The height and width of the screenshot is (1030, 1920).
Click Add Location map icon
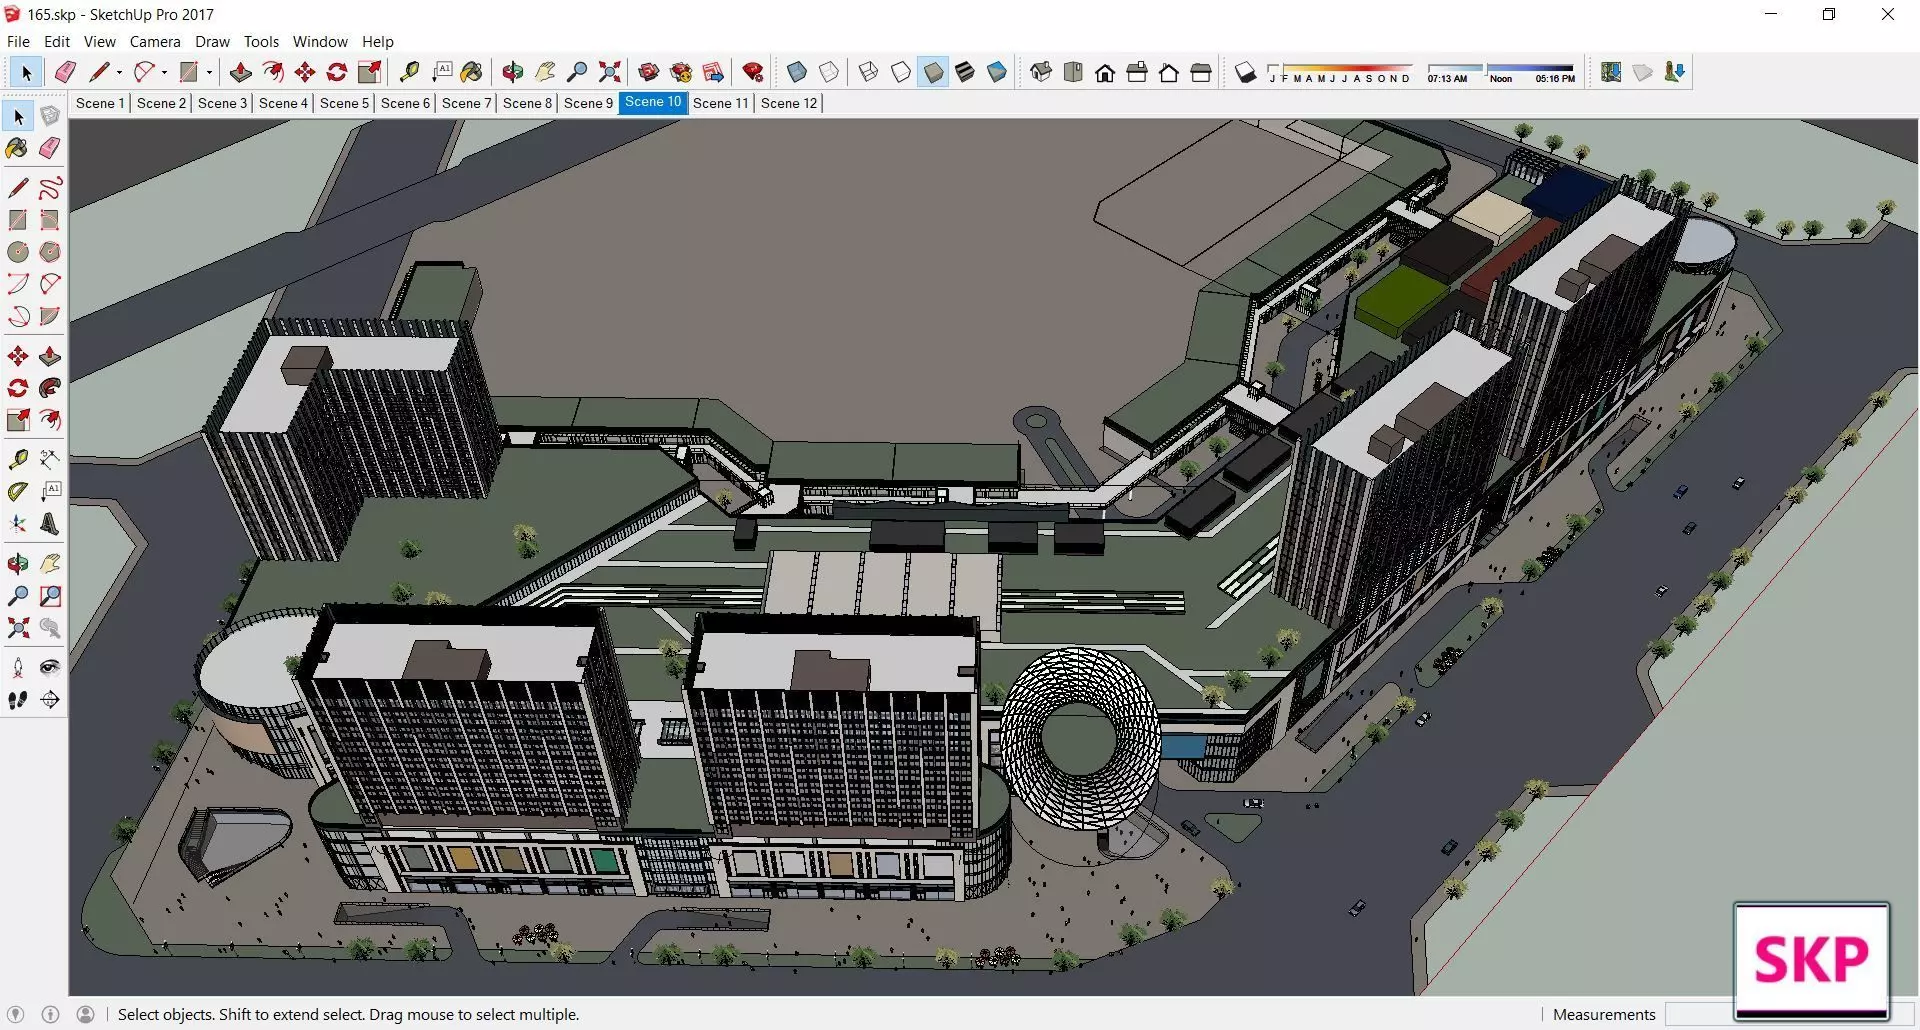tap(1611, 72)
